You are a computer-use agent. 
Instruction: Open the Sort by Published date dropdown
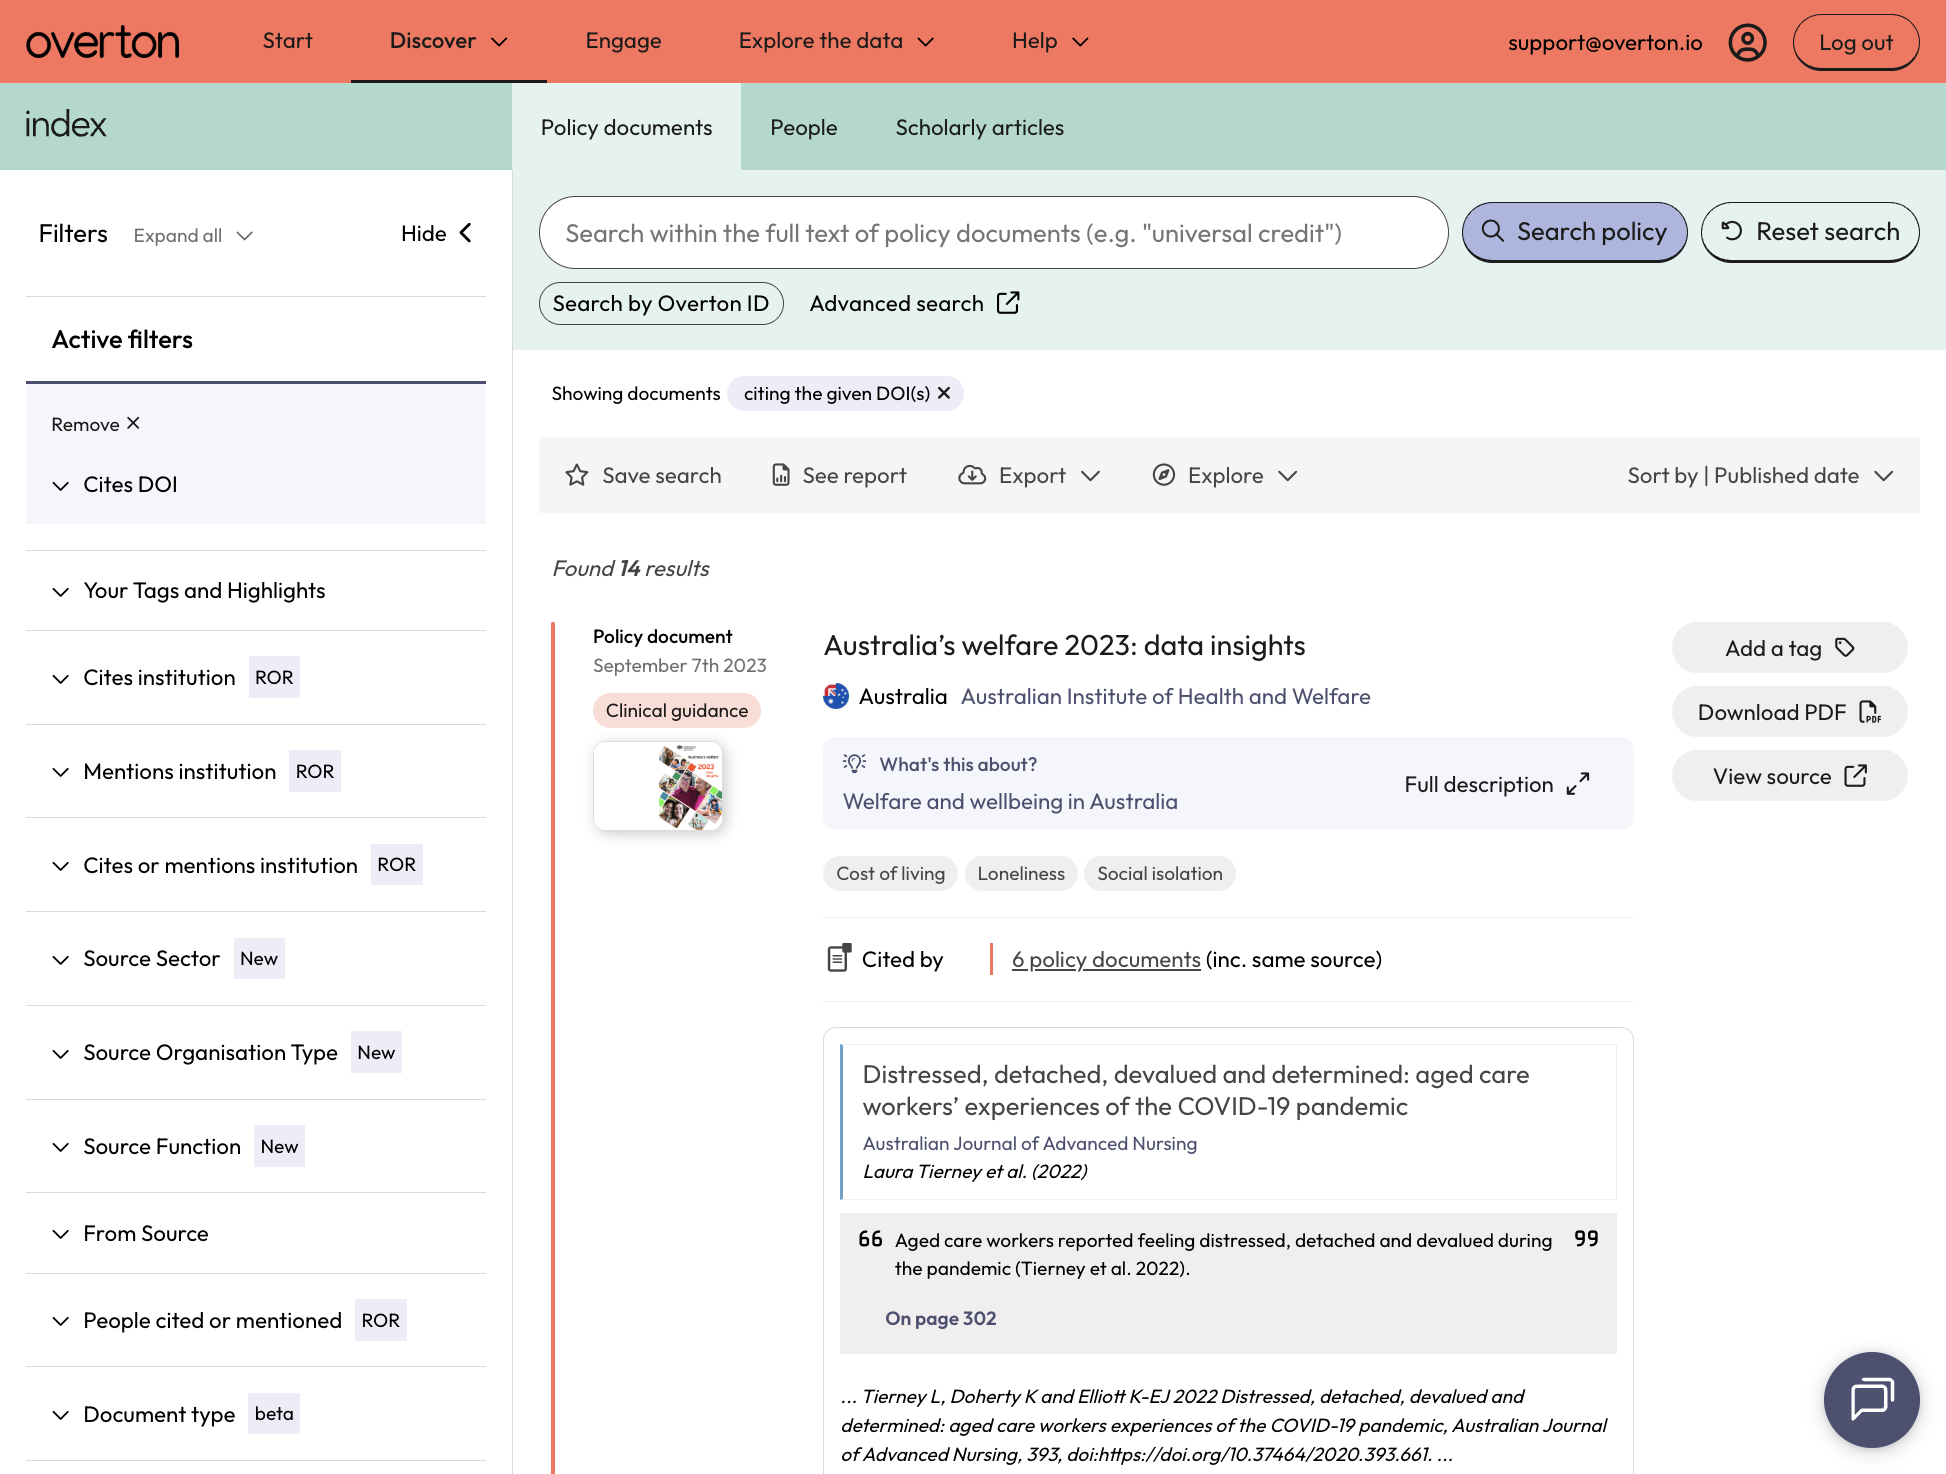coord(1760,475)
